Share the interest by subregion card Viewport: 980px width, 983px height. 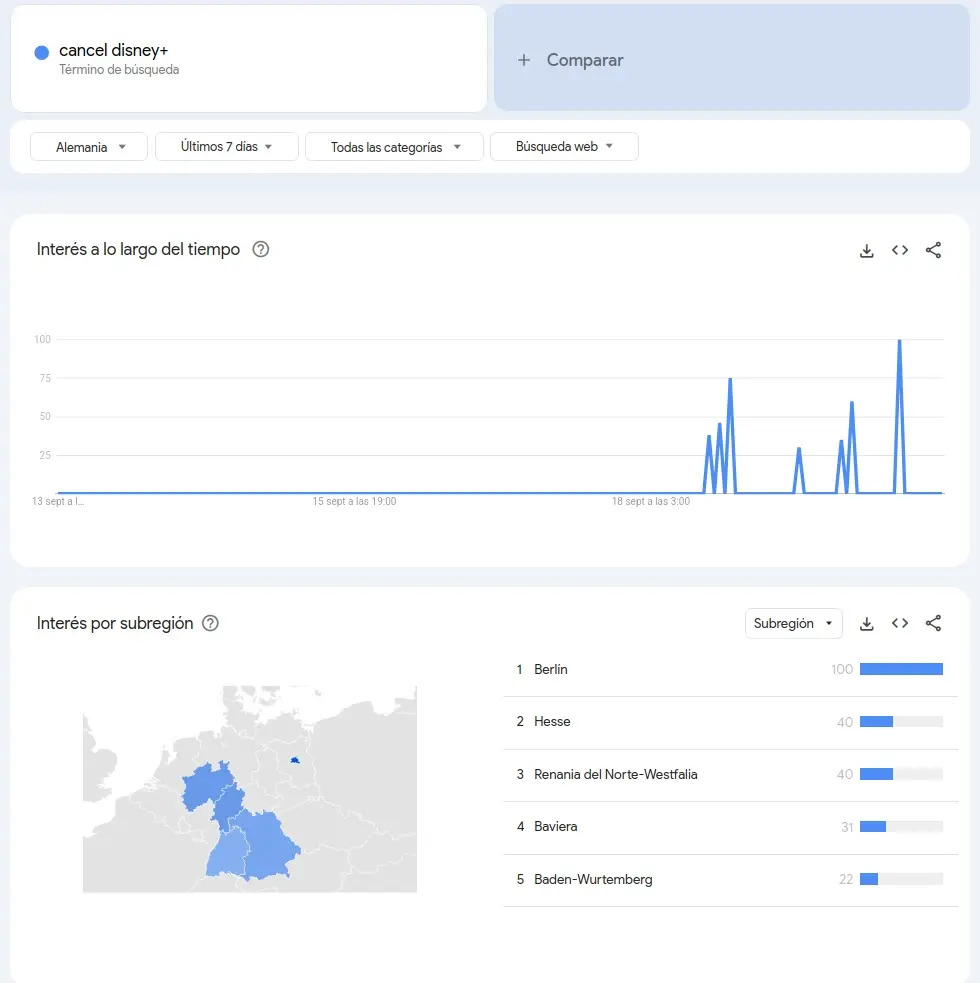pyautogui.click(x=933, y=623)
